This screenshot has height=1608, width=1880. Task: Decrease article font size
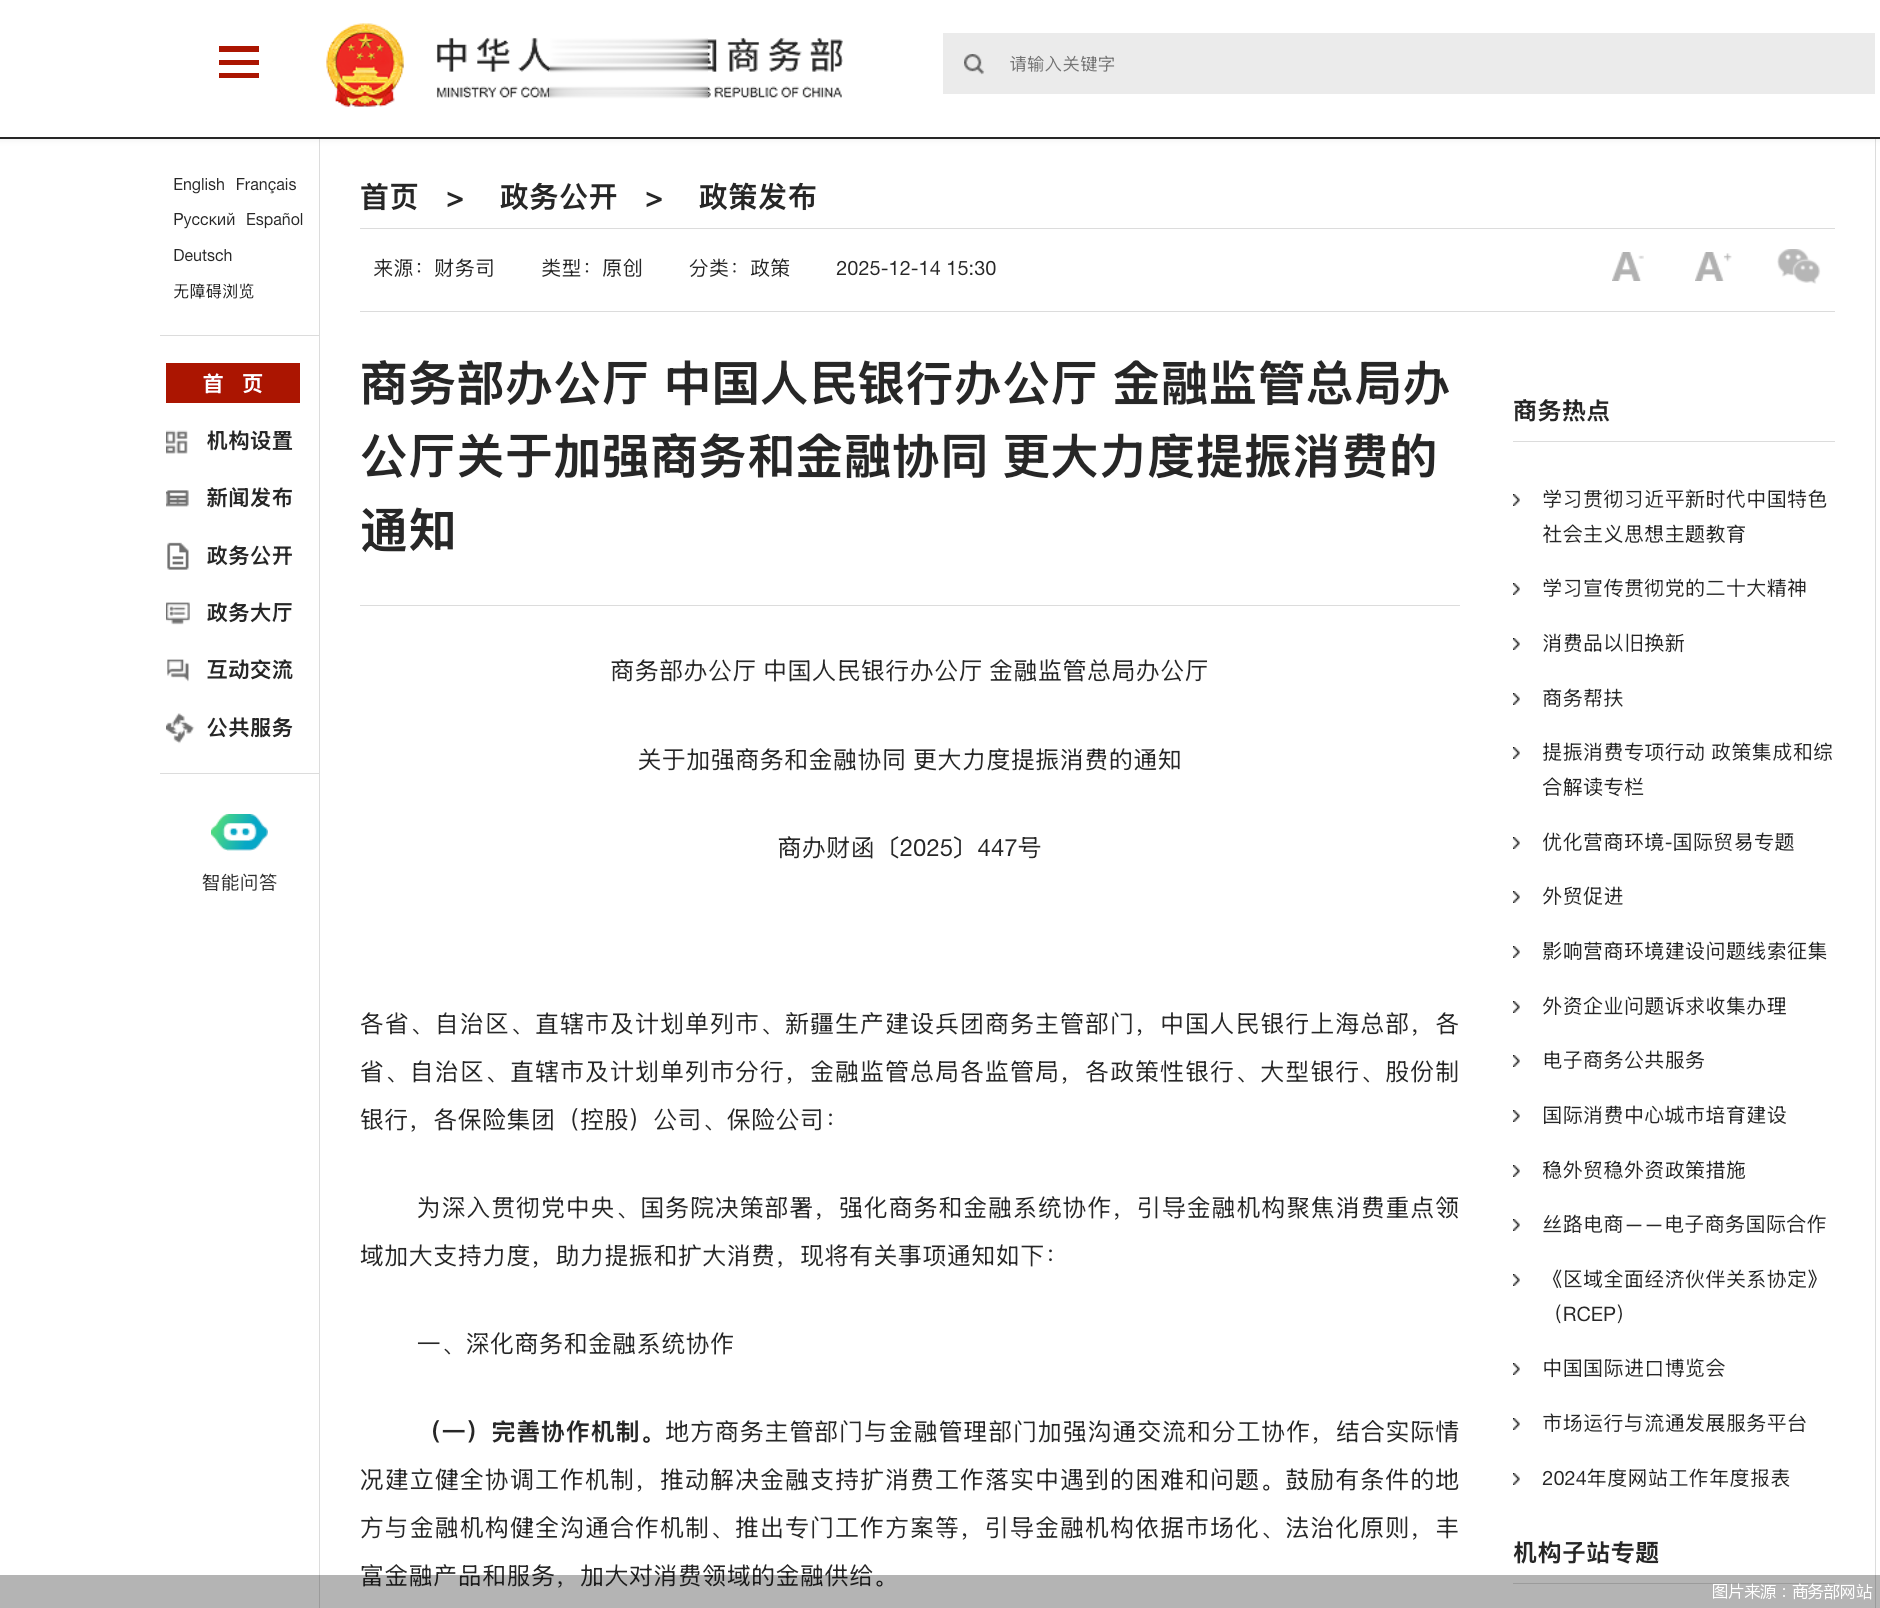[x=1627, y=267]
